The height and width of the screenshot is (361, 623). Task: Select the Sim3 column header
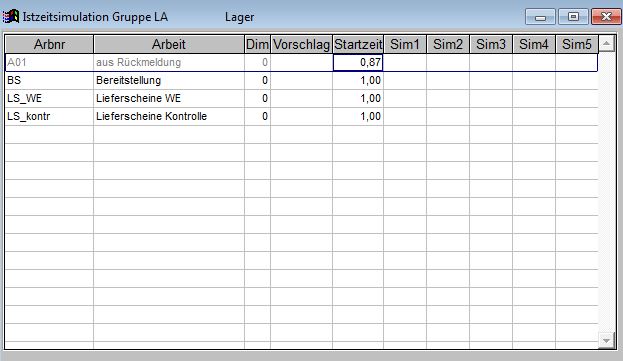(491, 44)
